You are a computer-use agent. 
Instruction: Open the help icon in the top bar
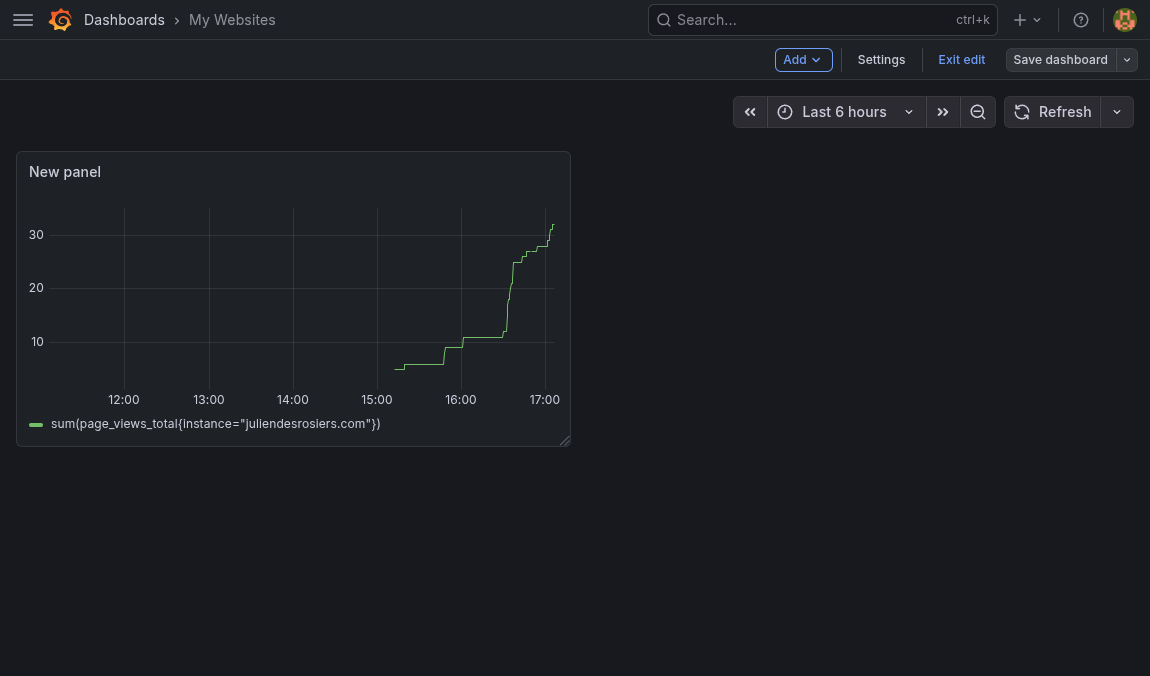pyautogui.click(x=1080, y=20)
